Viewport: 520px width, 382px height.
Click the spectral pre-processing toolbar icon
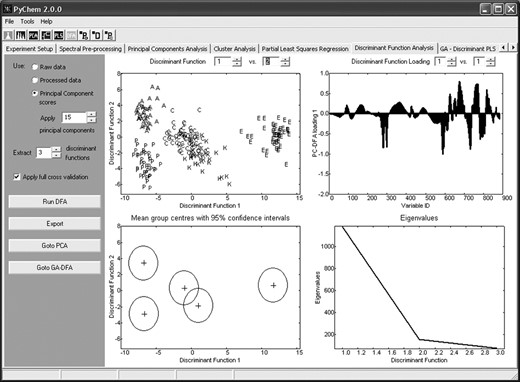[x=21, y=35]
